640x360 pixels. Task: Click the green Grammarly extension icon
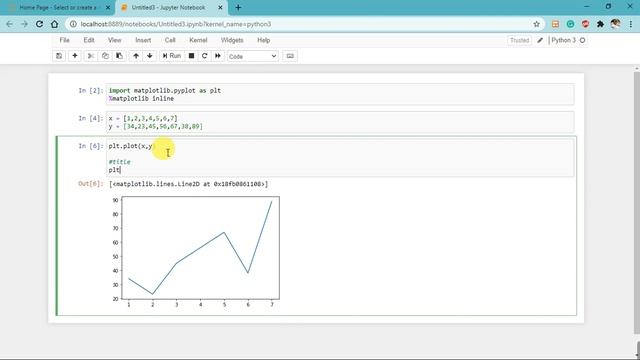click(x=570, y=24)
